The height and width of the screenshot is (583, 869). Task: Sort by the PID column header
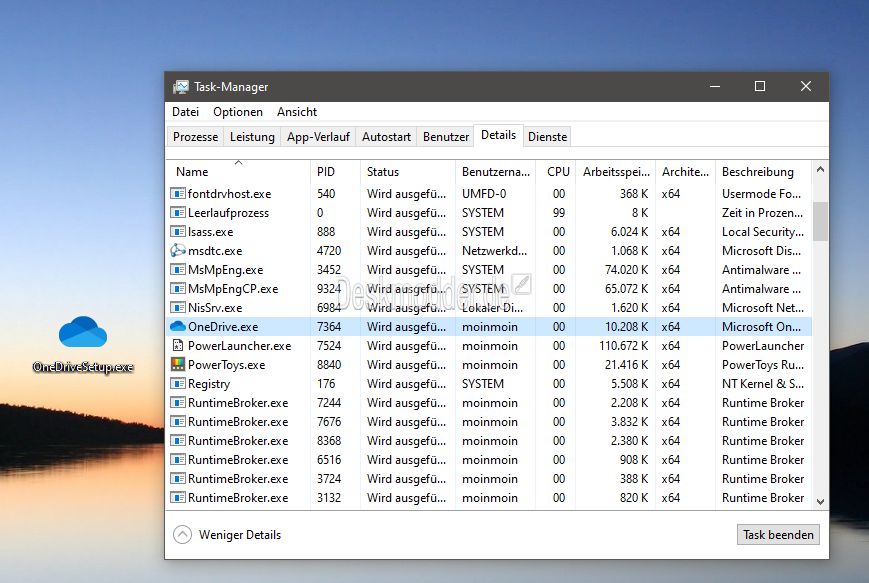(x=335, y=172)
